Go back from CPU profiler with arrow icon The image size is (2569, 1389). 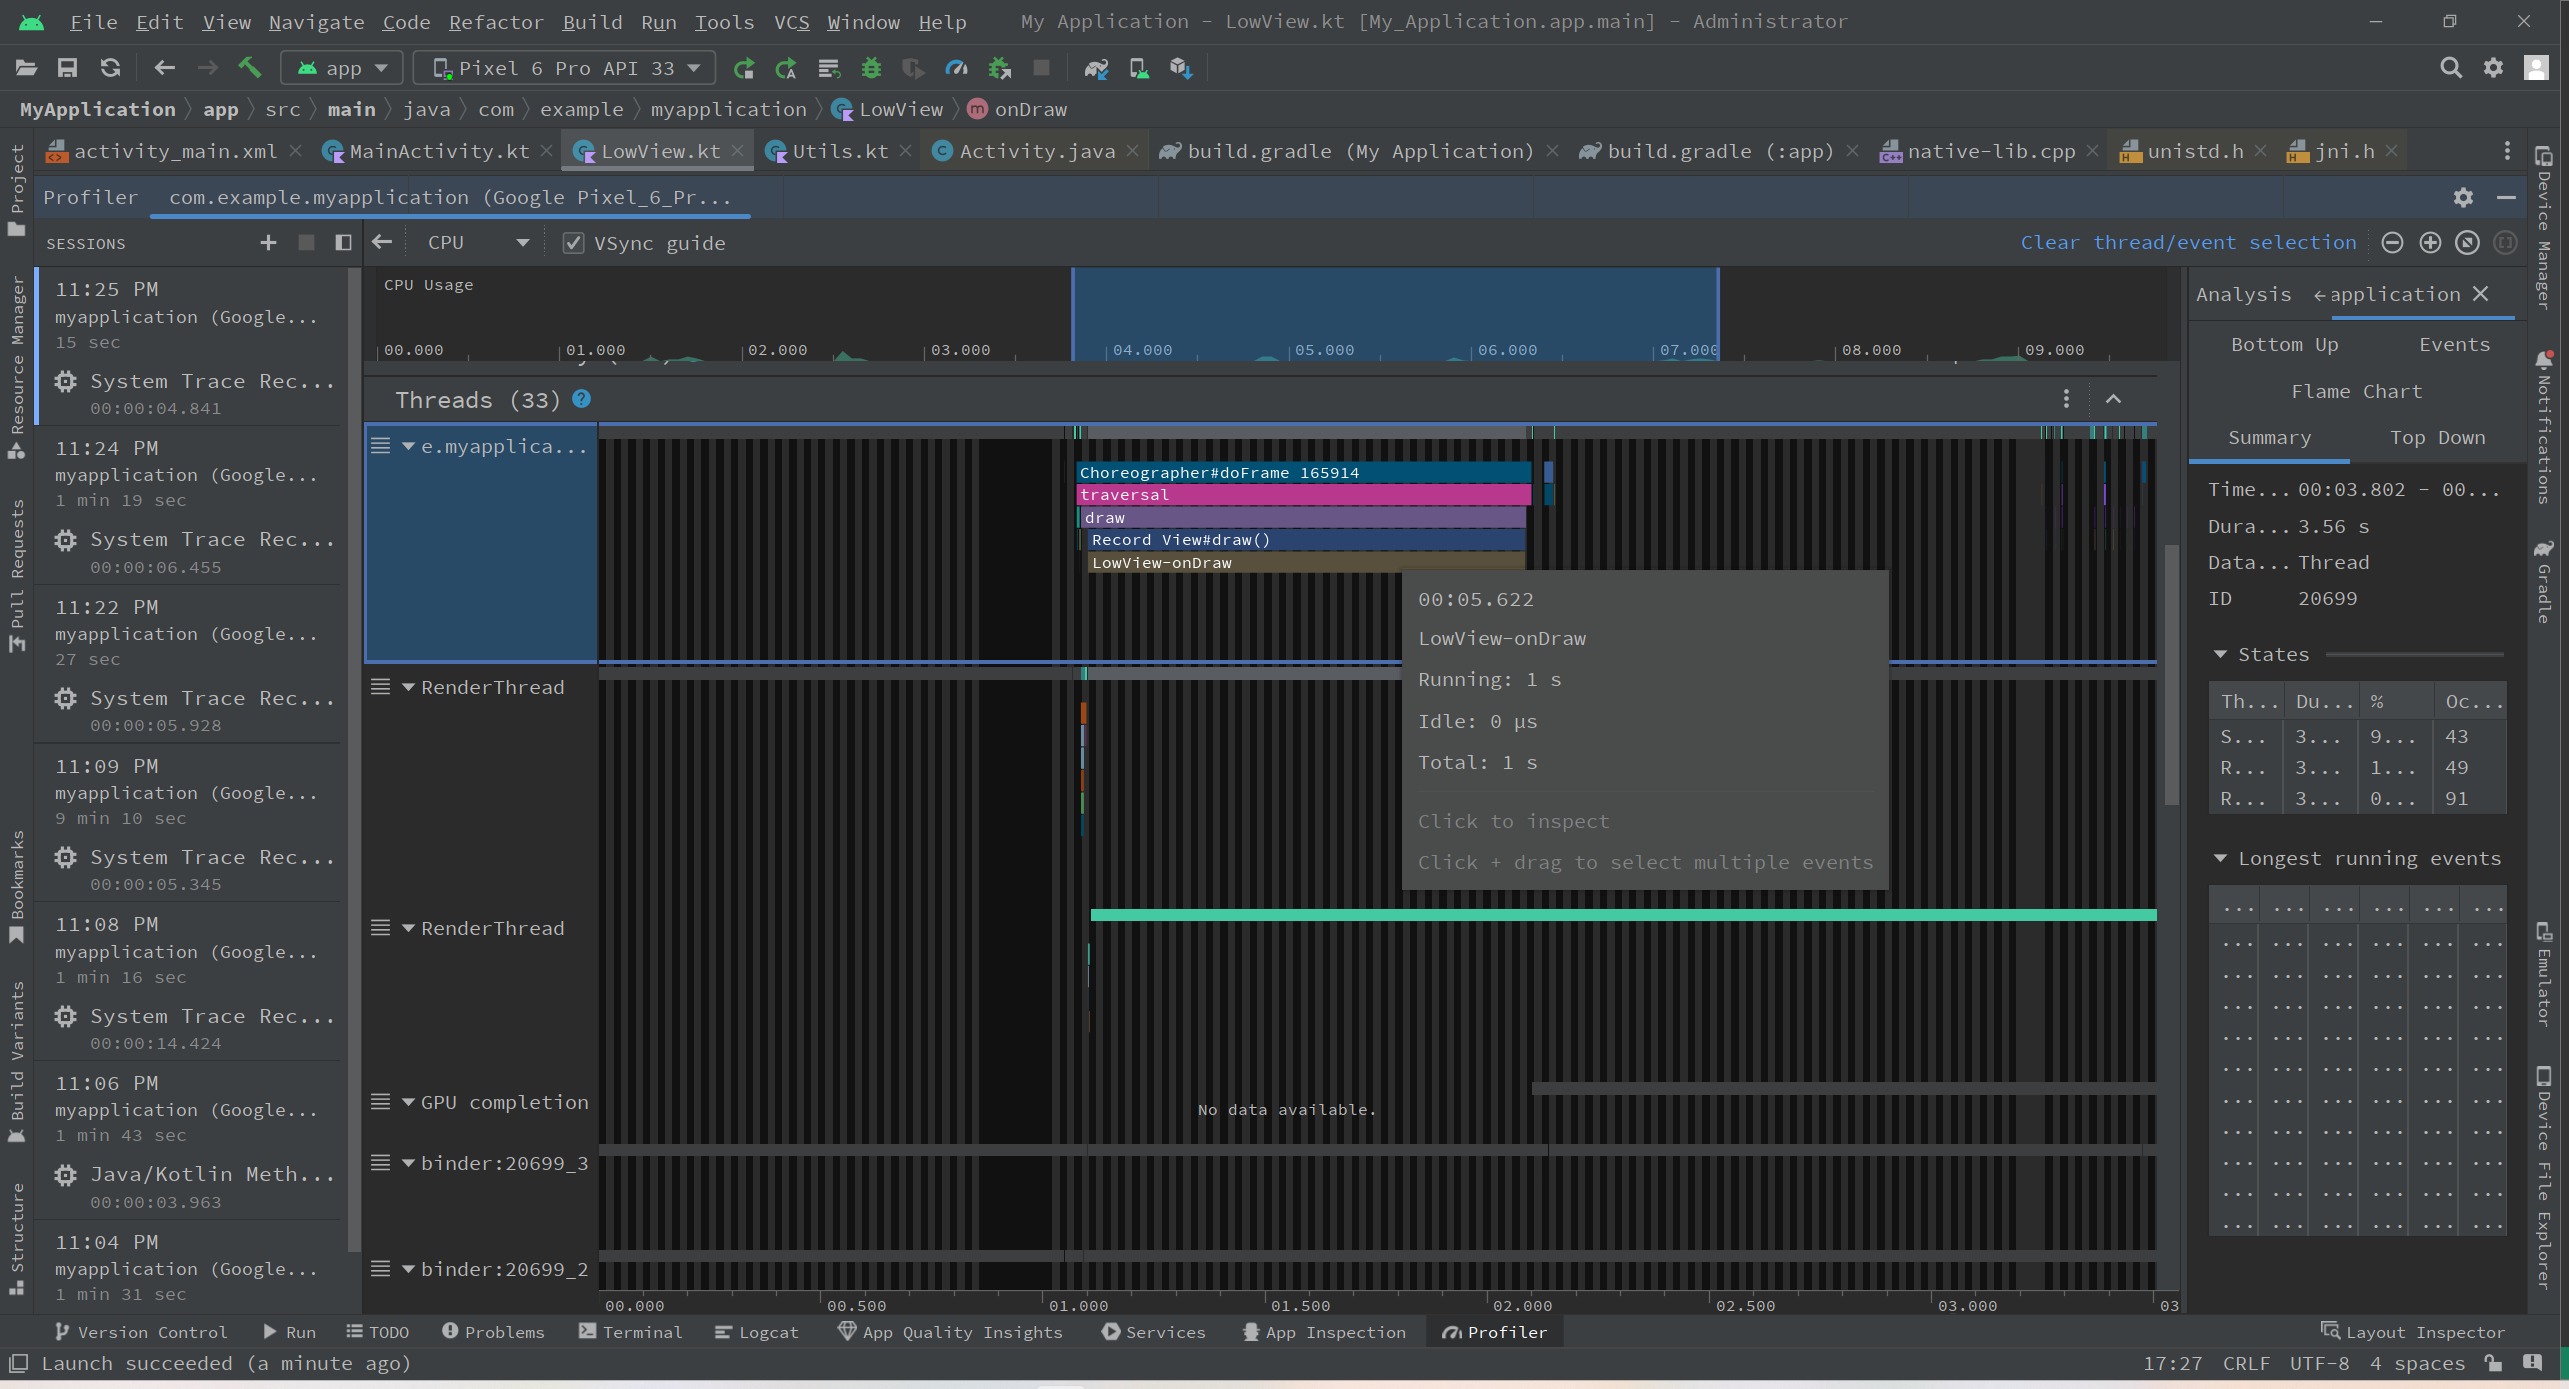point(381,243)
